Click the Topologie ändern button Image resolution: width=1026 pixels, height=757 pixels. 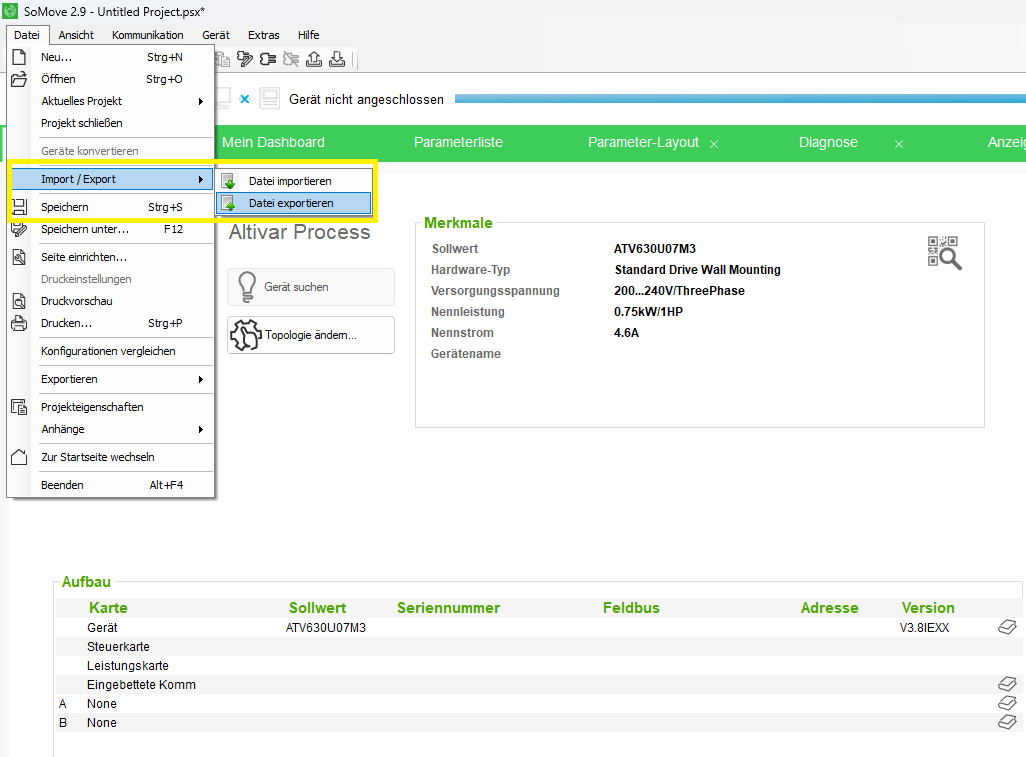point(311,335)
